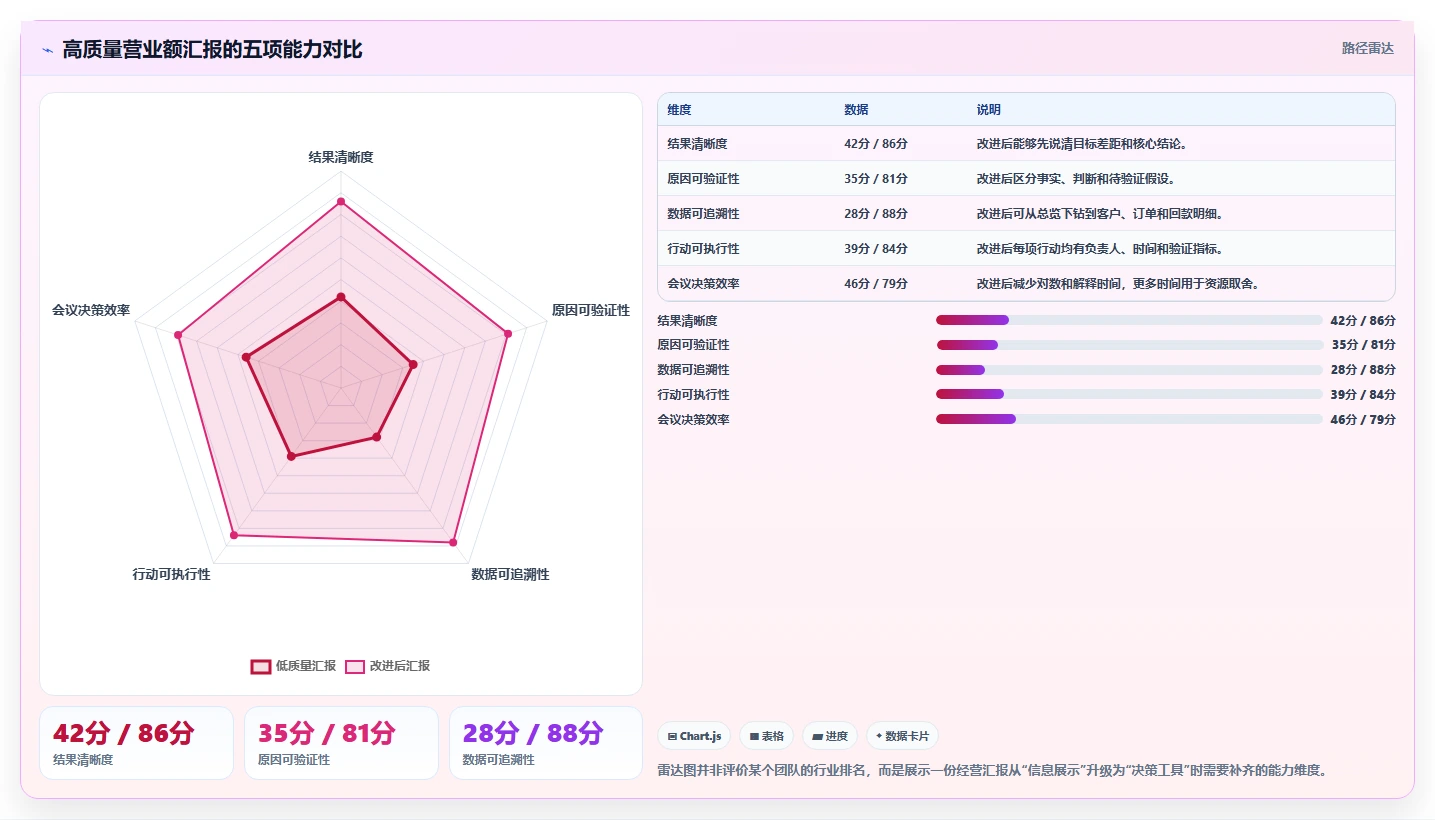Click the 28分 / 88分 value beside the progress bar
The height and width of the screenshot is (820, 1435).
[1363, 370]
